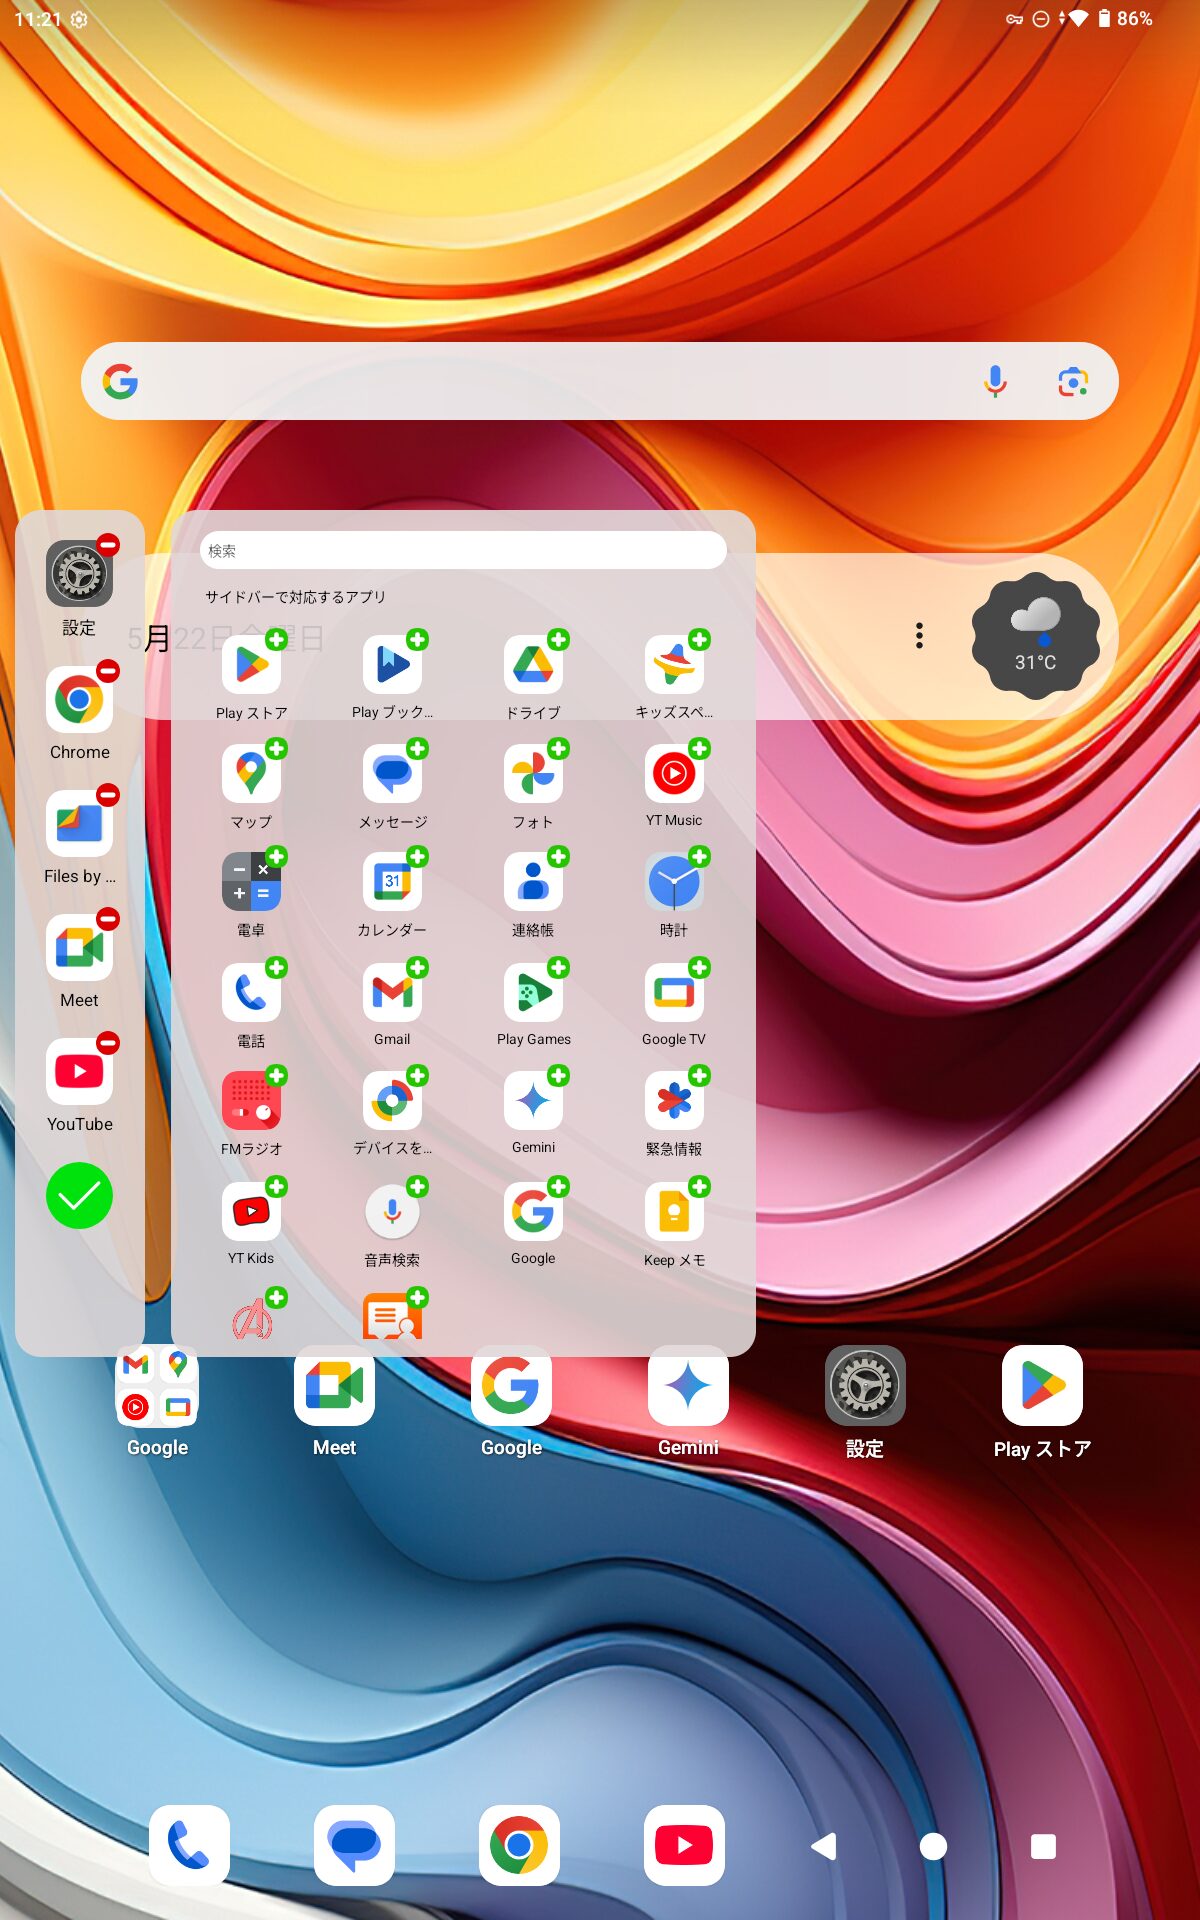Add カレンダー app in picker
This screenshot has width=1200, height=1920.
click(x=418, y=857)
